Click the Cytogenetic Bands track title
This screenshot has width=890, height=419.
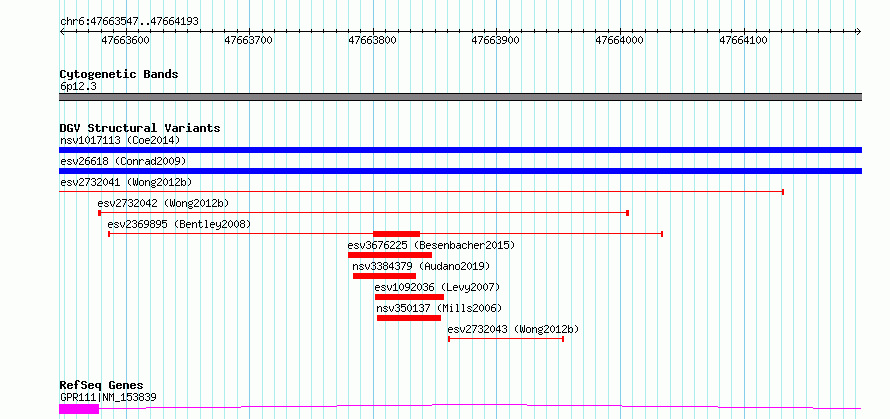coord(119,74)
